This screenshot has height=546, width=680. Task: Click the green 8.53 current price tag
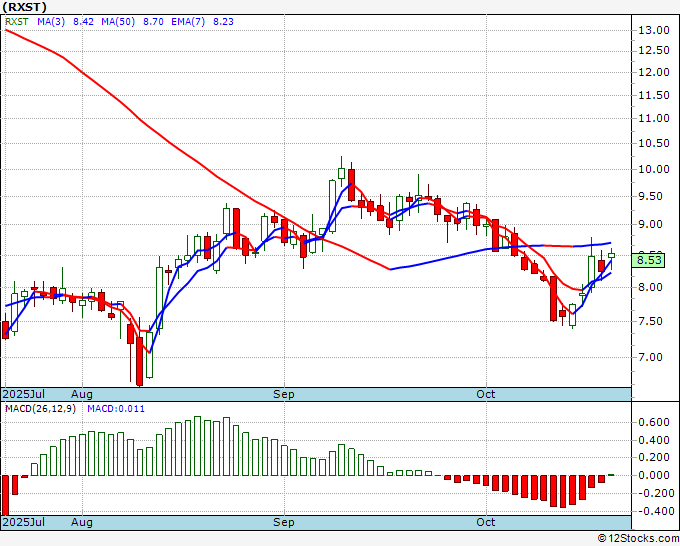click(648, 260)
